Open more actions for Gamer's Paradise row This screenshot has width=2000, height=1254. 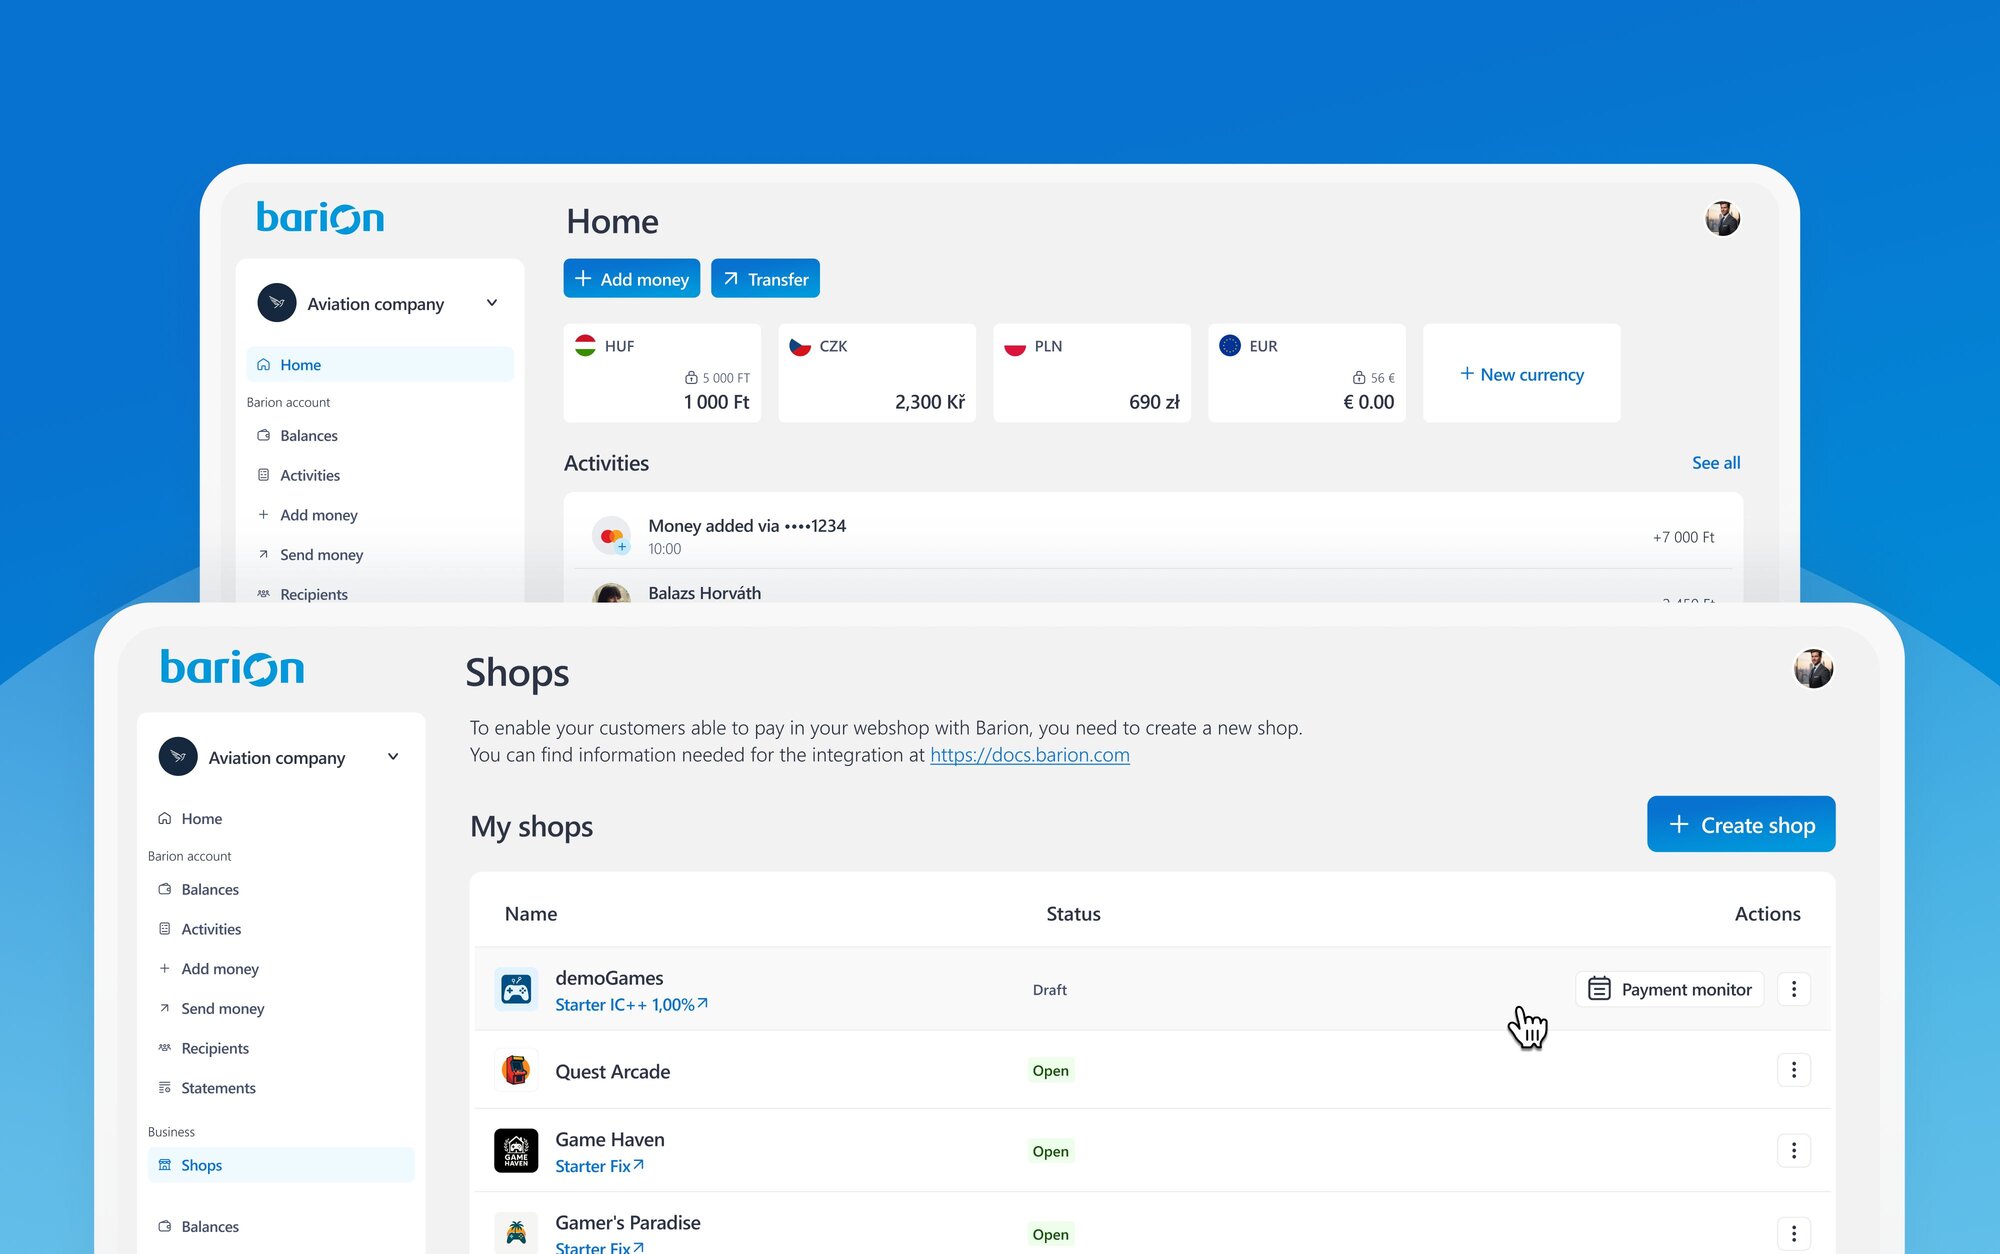tap(1794, 1233)
